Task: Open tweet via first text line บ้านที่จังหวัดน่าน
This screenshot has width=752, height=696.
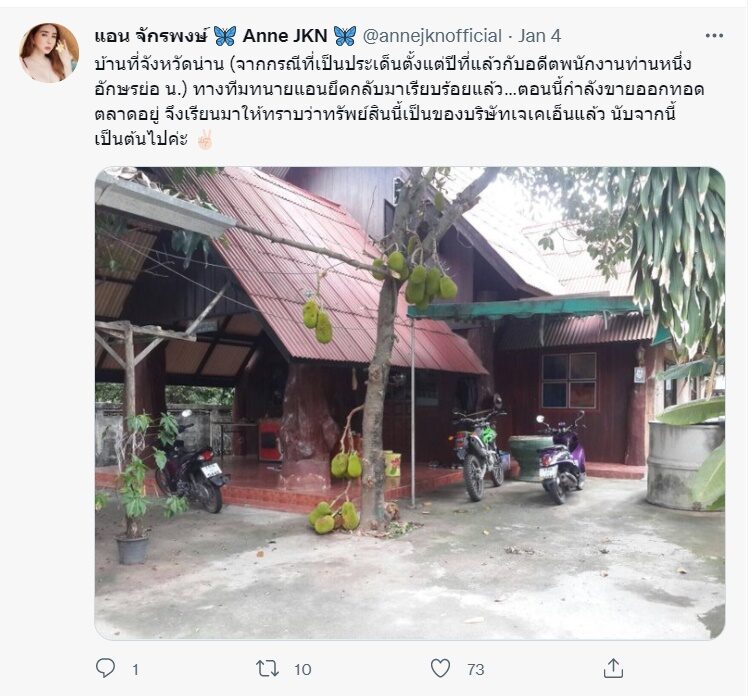Action: 393,64
